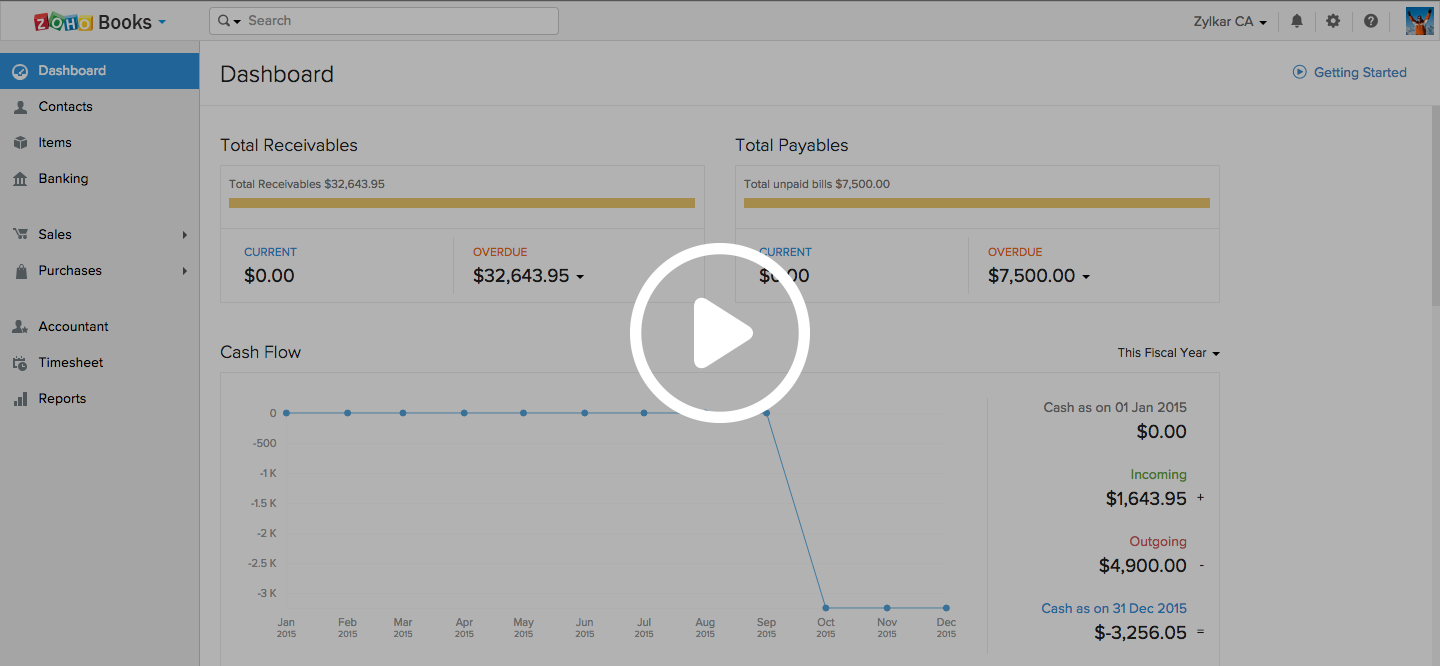Click the Items box icon
This screenshot has height=666, width=1440.
(x=20, y=143)
